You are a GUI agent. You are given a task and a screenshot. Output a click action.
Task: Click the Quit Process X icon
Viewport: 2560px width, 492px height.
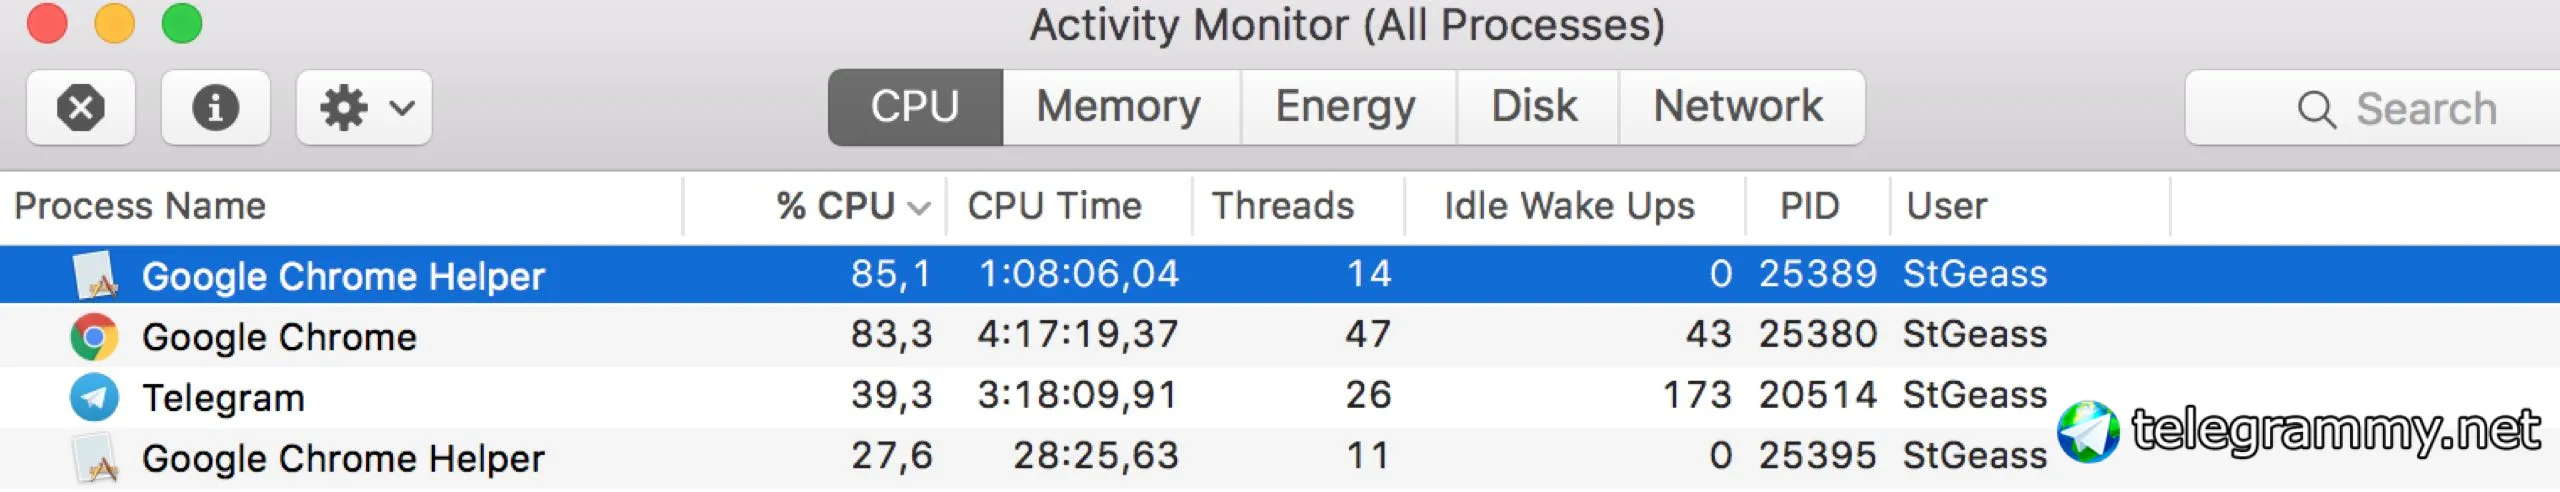pos(81,107)
